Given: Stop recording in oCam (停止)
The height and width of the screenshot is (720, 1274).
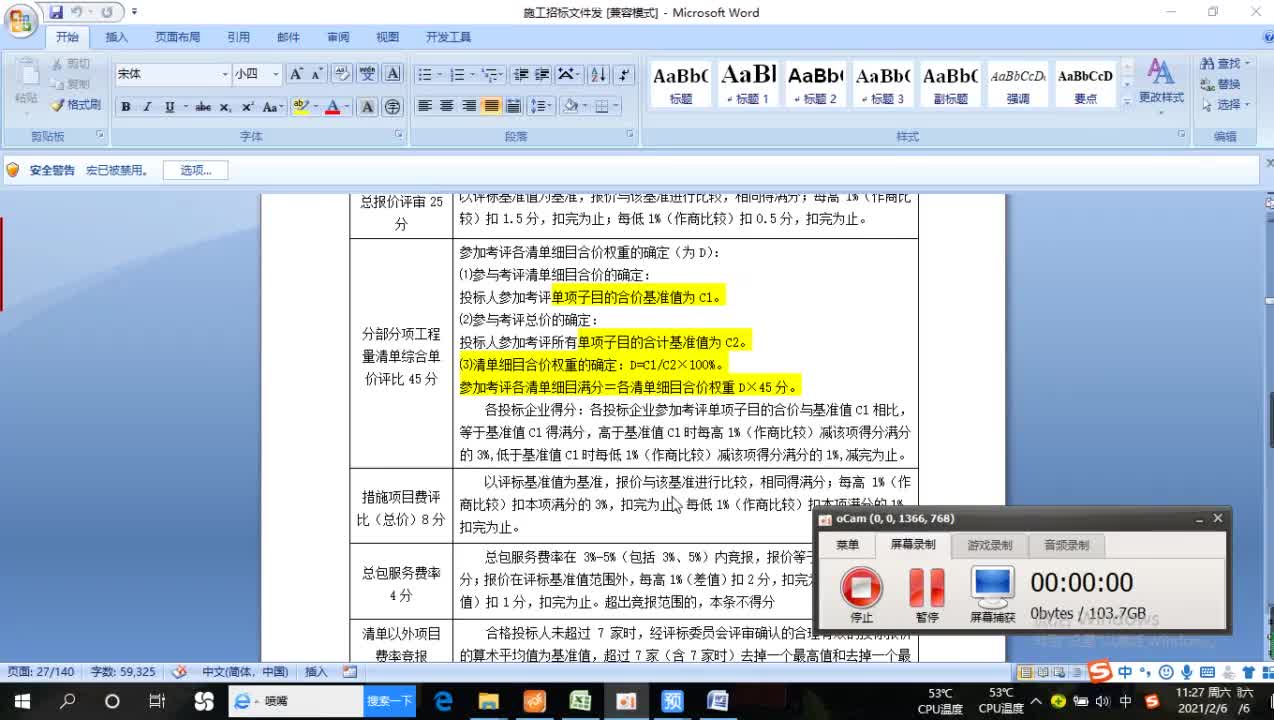Looking at the screenshot, I should tap(861, 594).
